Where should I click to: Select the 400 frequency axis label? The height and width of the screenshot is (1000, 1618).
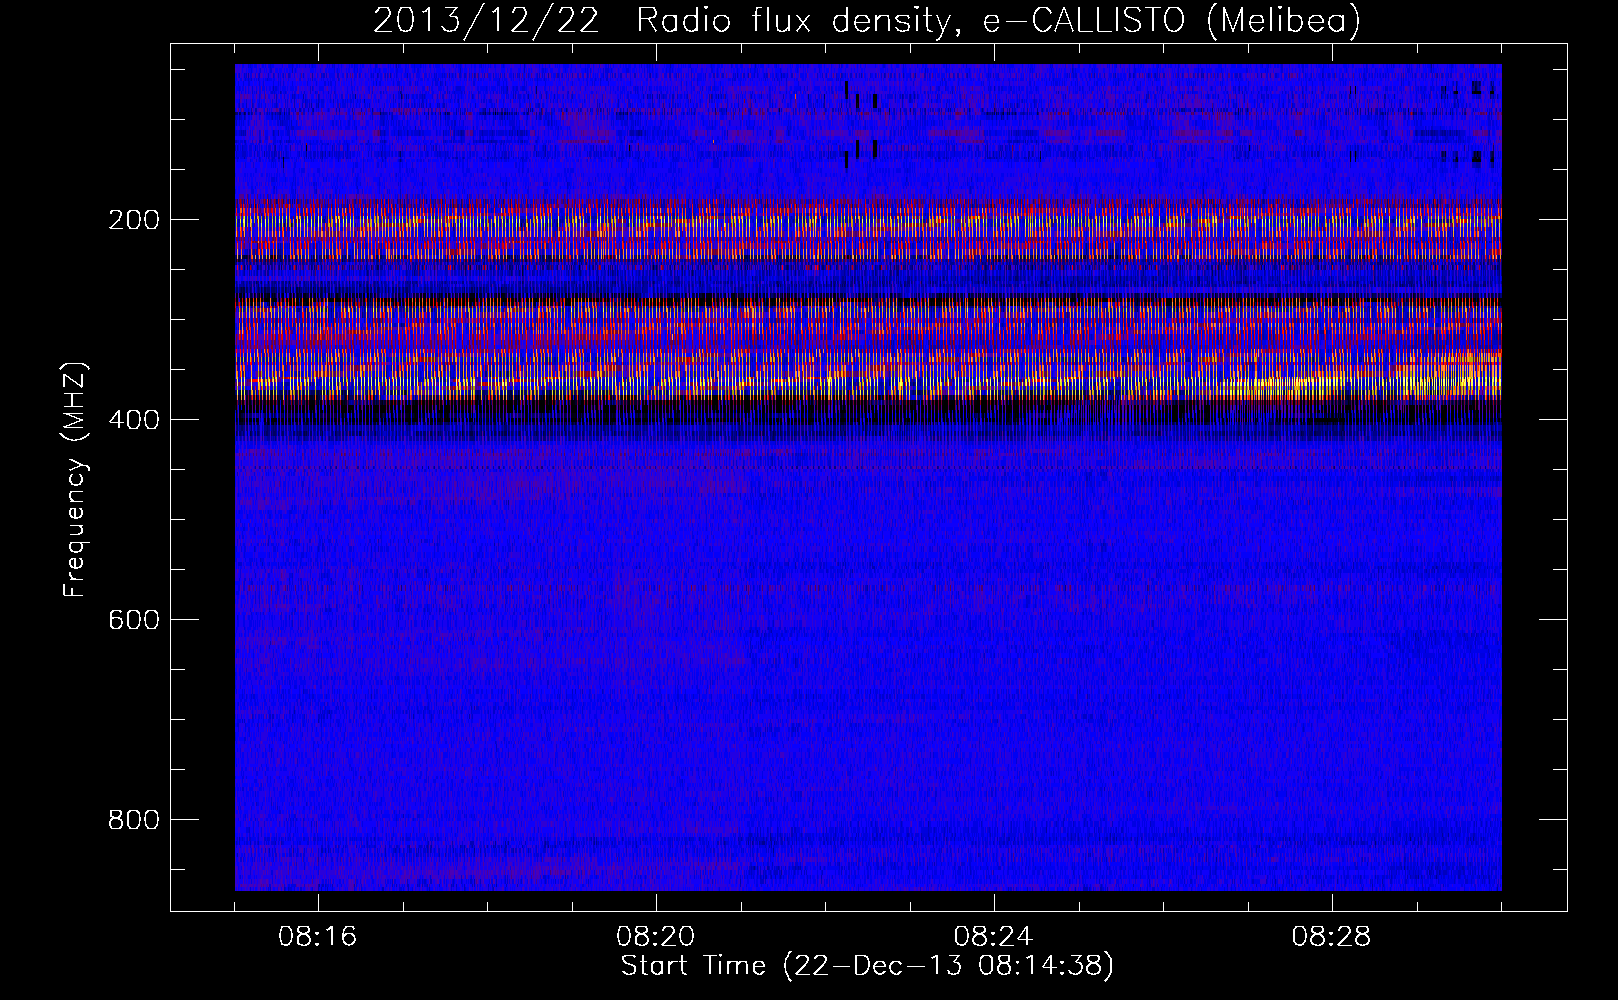[x=133, y=420]
